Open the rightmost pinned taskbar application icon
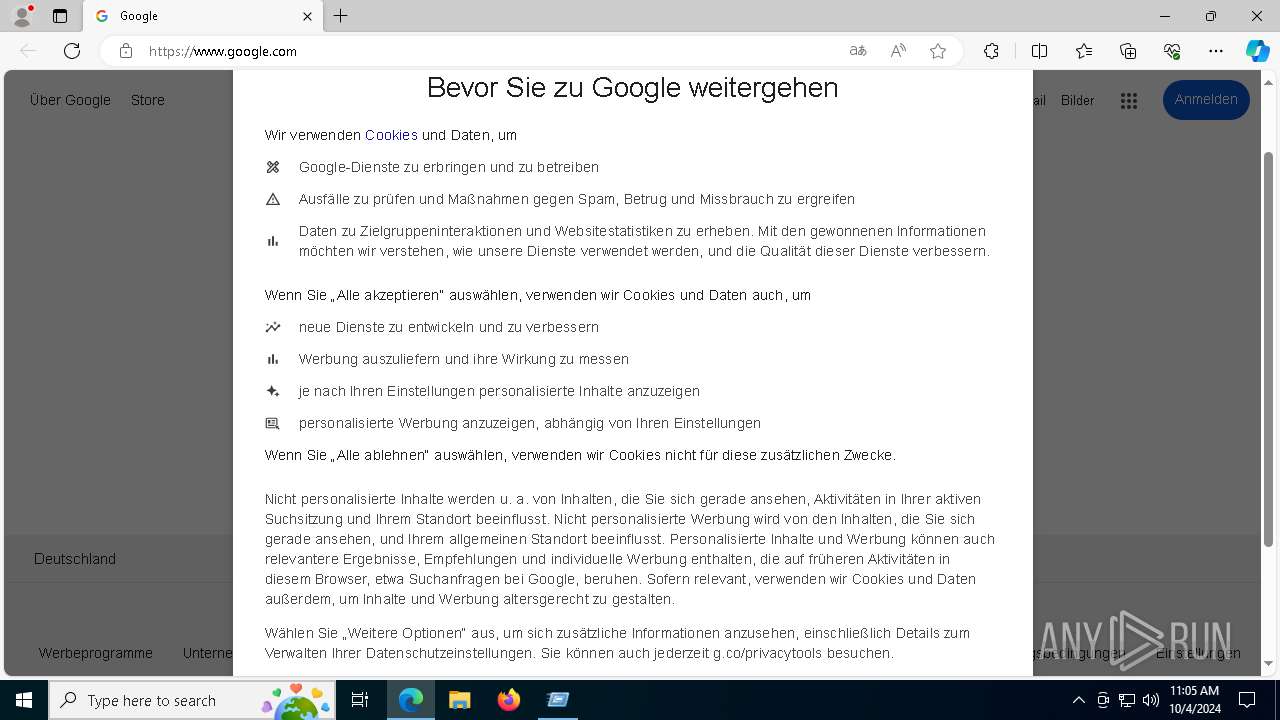This screenshot has height=720, width=1280. point(558,700)
